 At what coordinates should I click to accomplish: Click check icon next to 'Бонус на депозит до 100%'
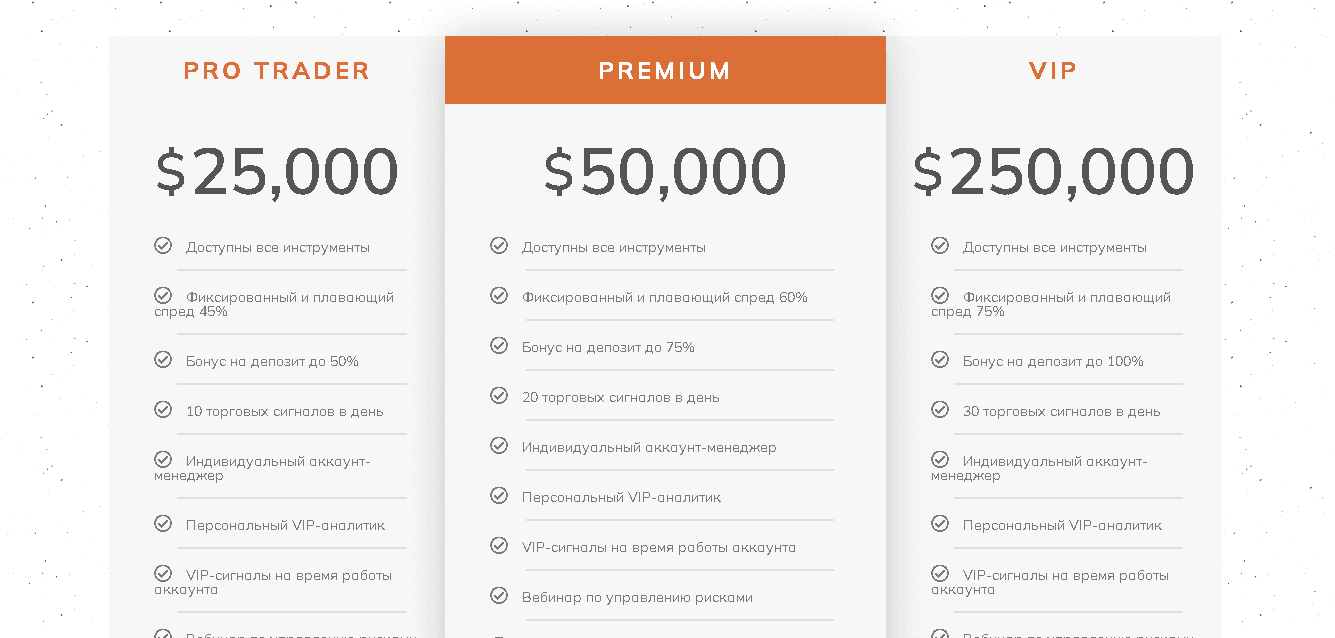pos(940,359)
